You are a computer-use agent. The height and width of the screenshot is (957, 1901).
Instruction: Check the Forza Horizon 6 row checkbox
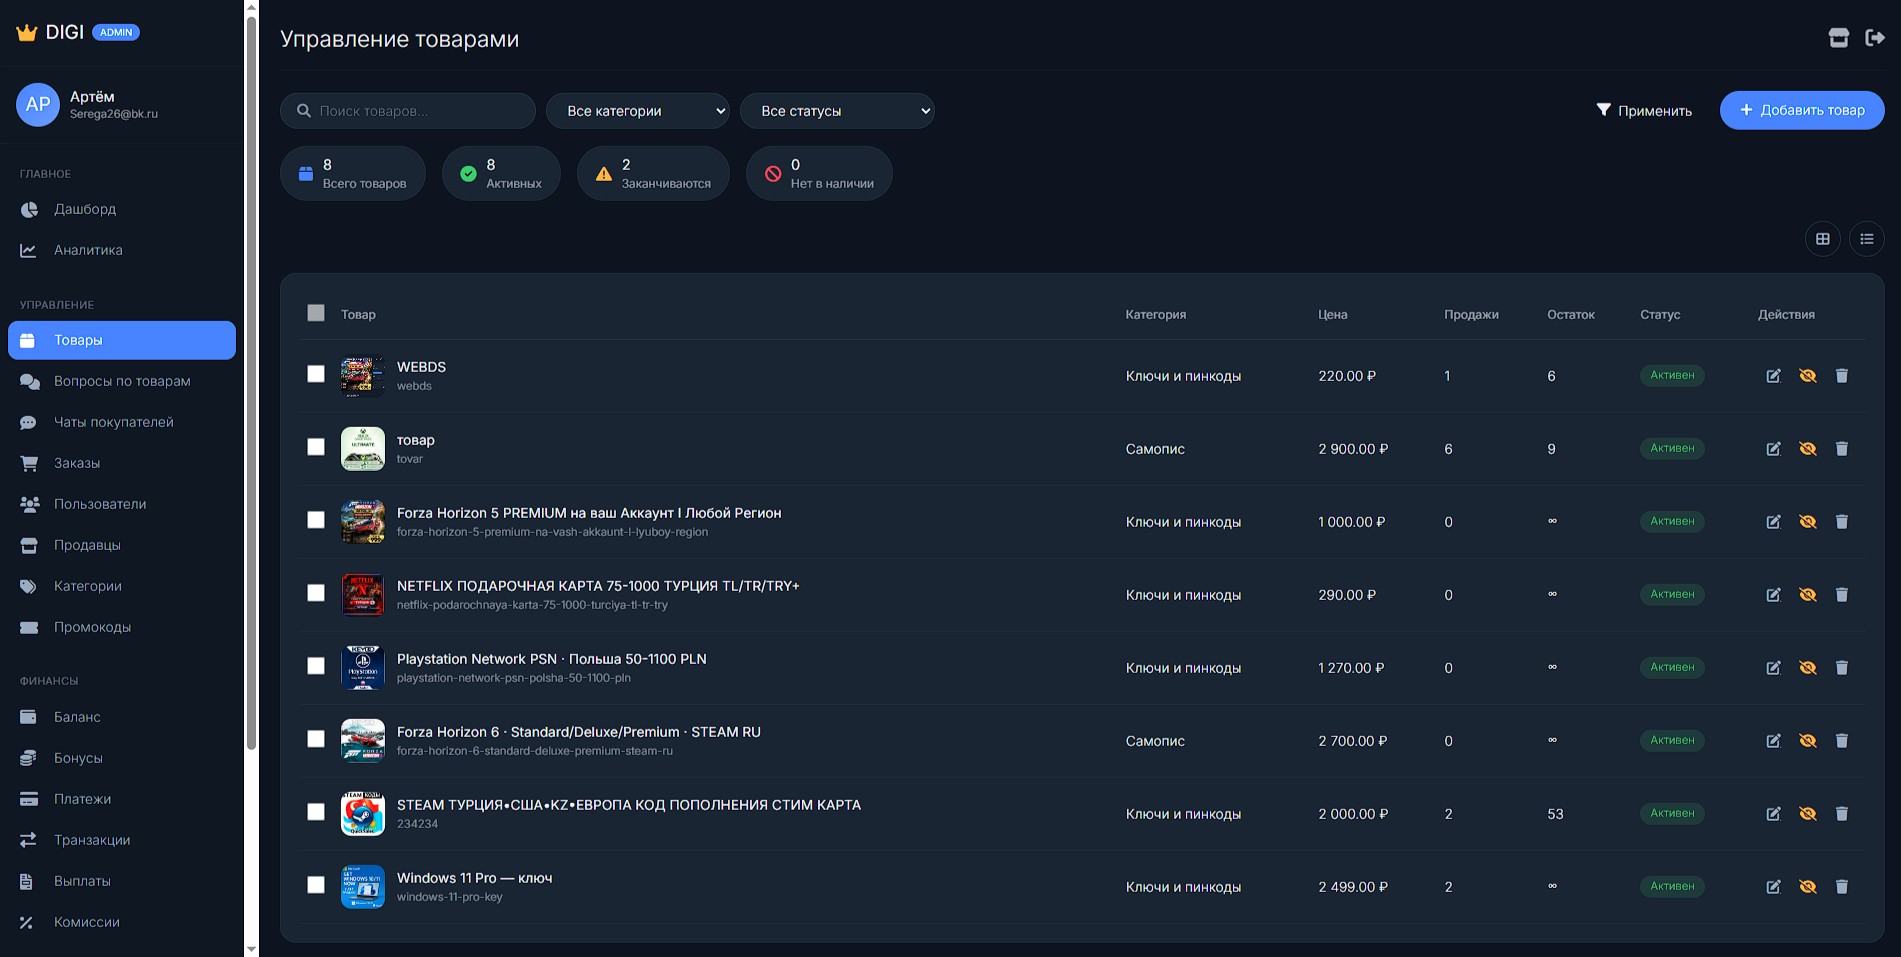[316, 739]
